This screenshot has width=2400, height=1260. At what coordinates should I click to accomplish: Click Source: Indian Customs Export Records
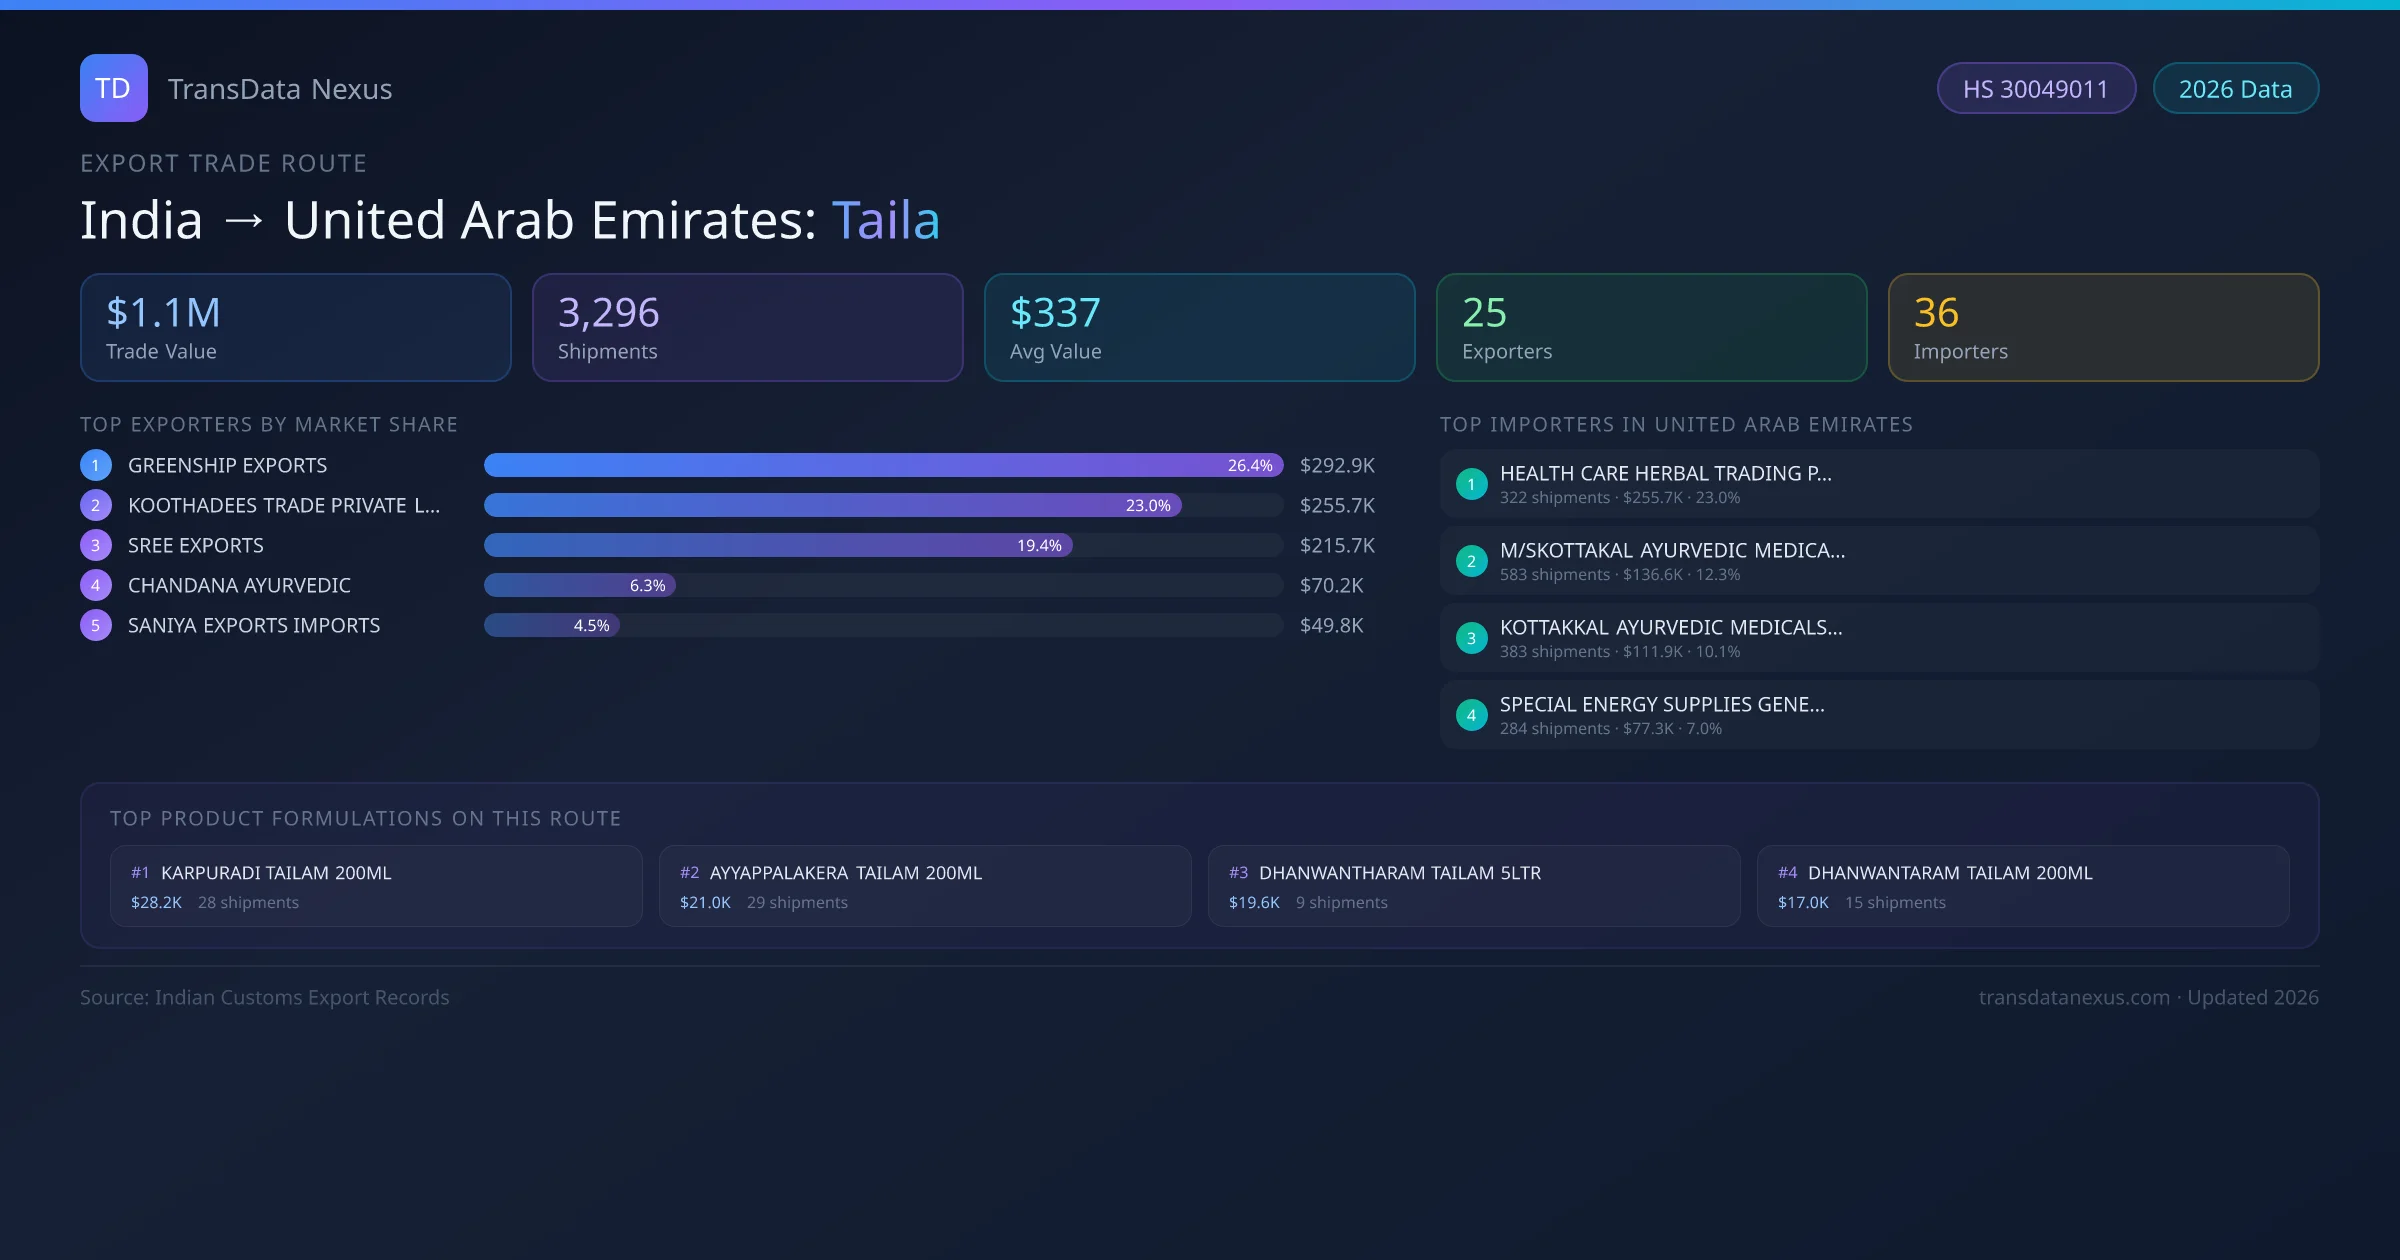coord(264,997)
